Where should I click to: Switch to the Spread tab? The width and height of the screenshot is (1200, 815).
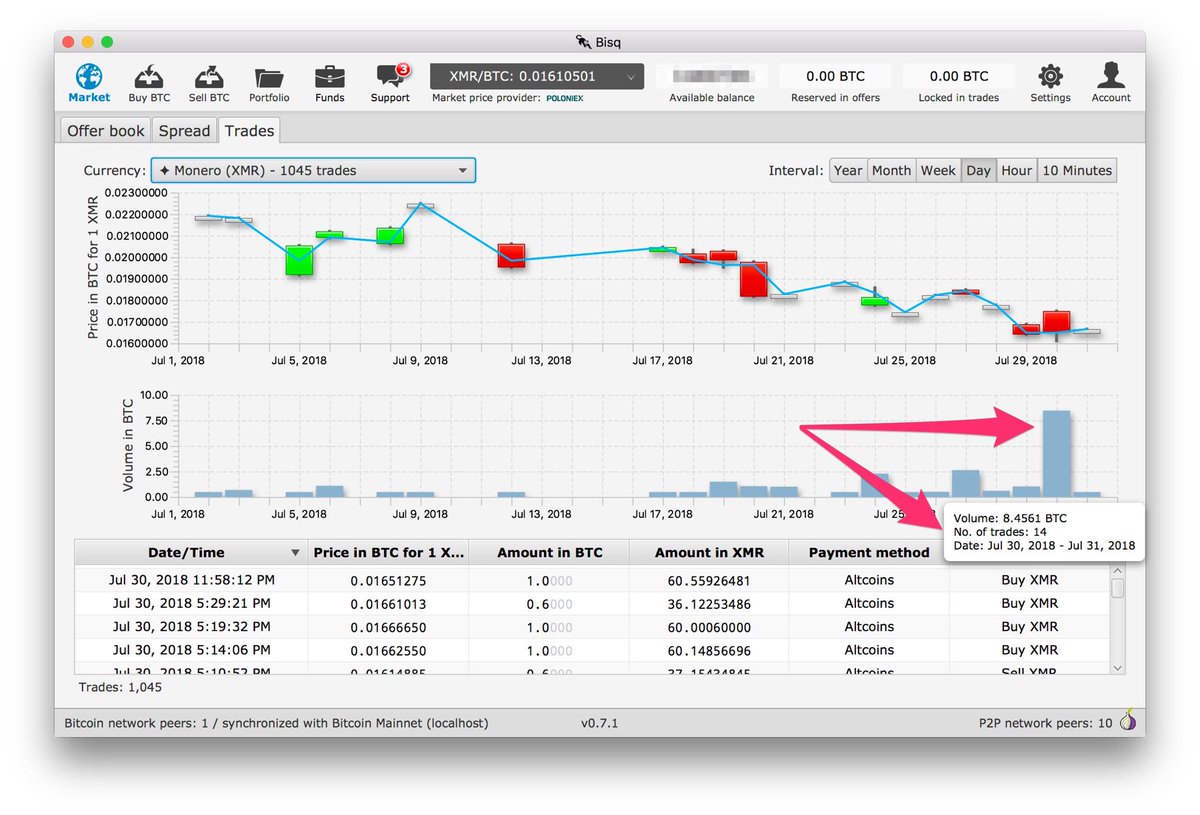pos(184,130)
